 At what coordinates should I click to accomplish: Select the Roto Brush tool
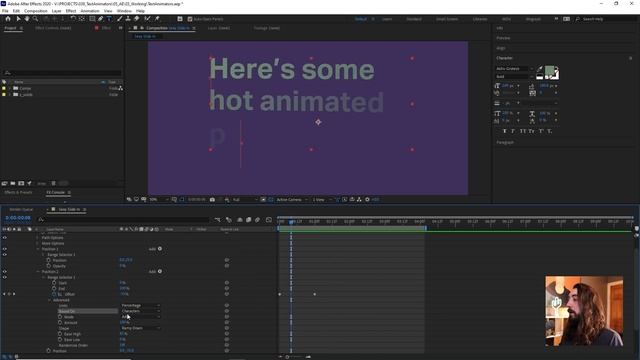pyautogui.click(x=147, y=19)
